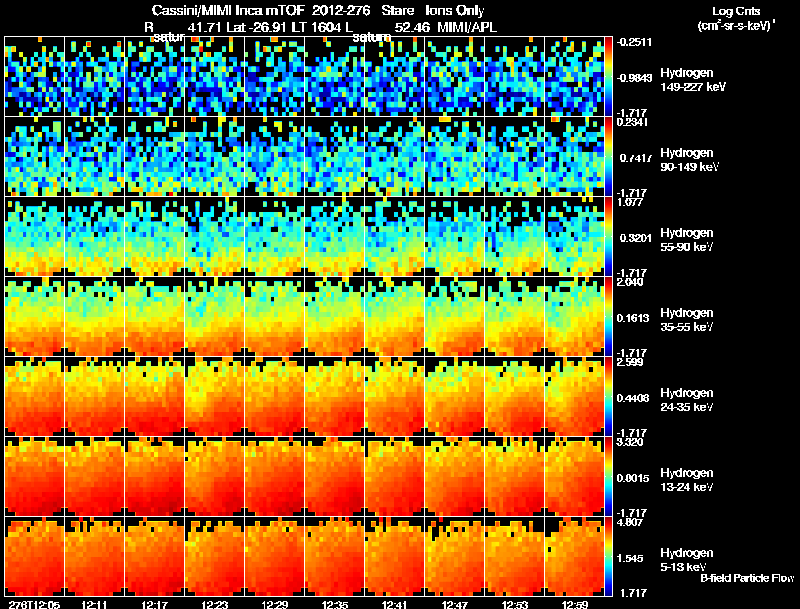Click the 4.807 maximum value on the color scale

click(629, 522)
